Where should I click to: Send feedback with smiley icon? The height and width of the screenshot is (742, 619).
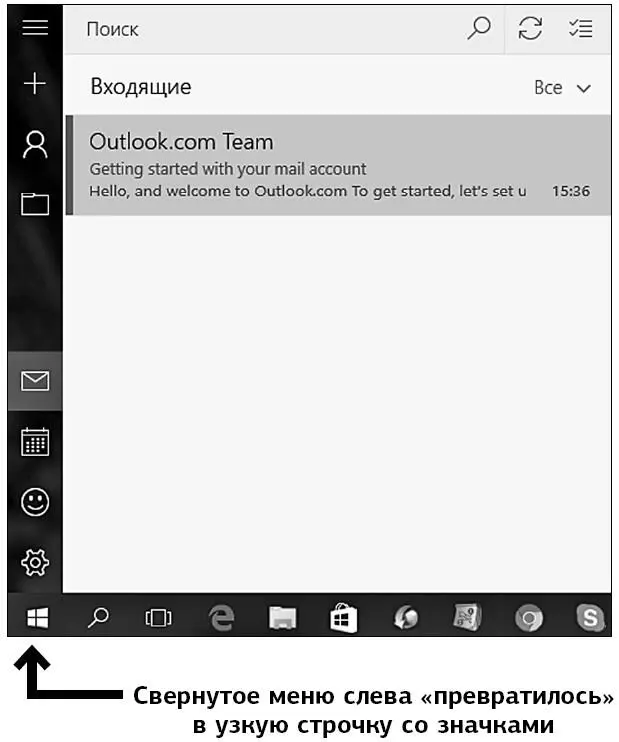point(35,502)
